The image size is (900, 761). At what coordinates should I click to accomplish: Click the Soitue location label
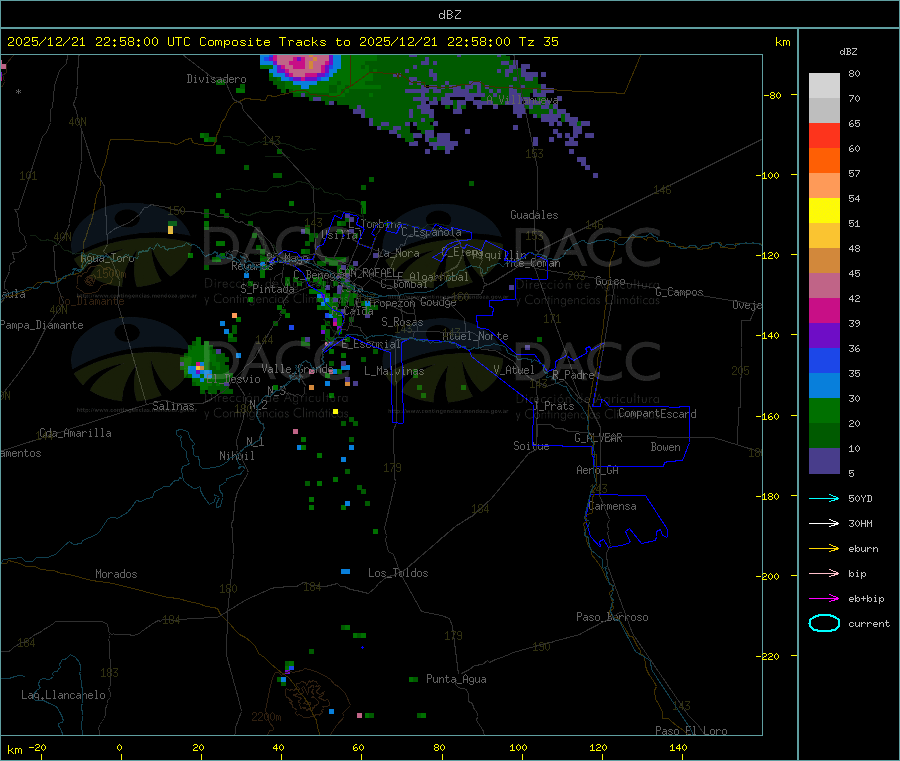(x=531, y=446)
